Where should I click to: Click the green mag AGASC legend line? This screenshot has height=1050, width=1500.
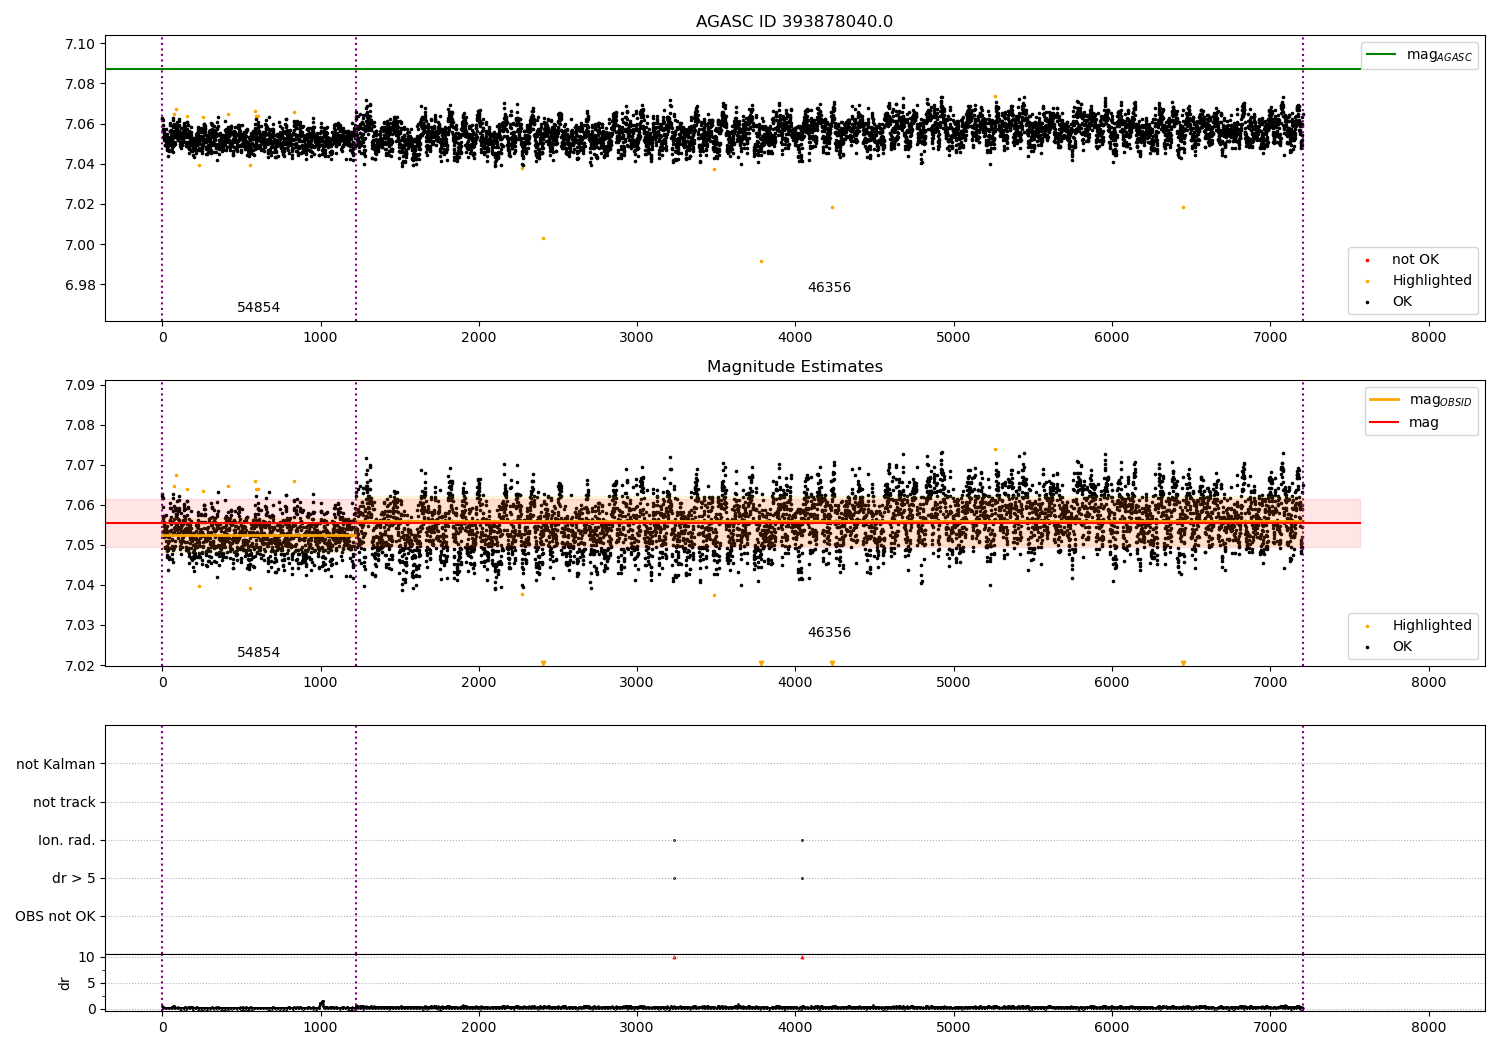tap(1382, 55)
